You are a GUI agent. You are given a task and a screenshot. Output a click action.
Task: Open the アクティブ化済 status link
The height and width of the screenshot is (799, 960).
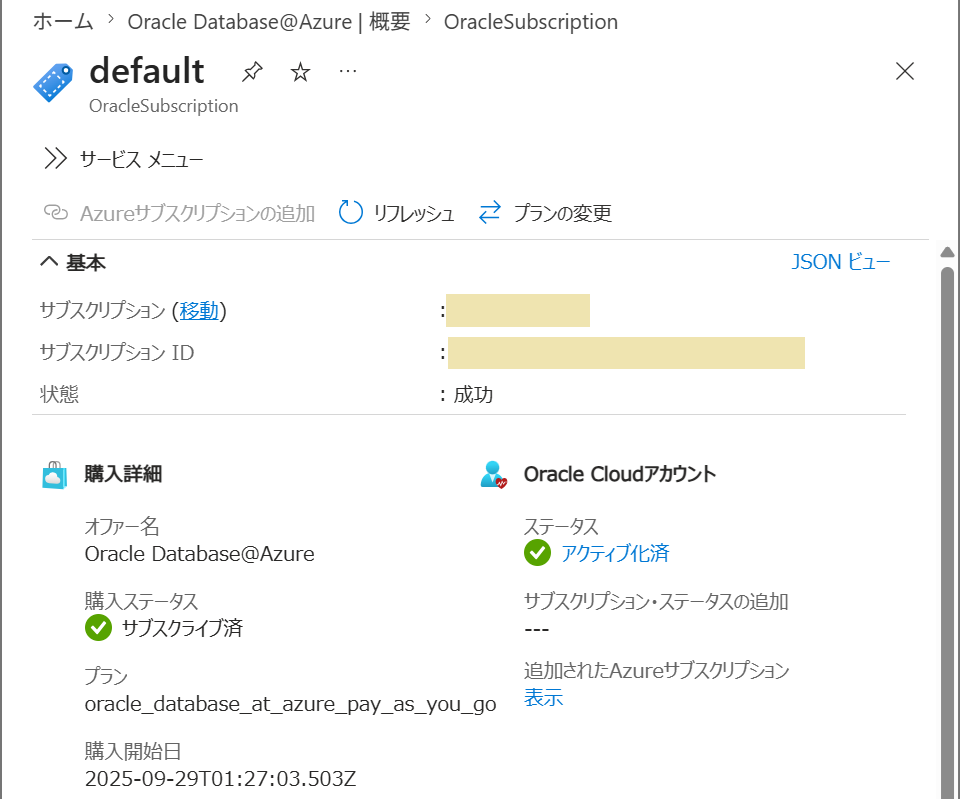click(615, 553)
